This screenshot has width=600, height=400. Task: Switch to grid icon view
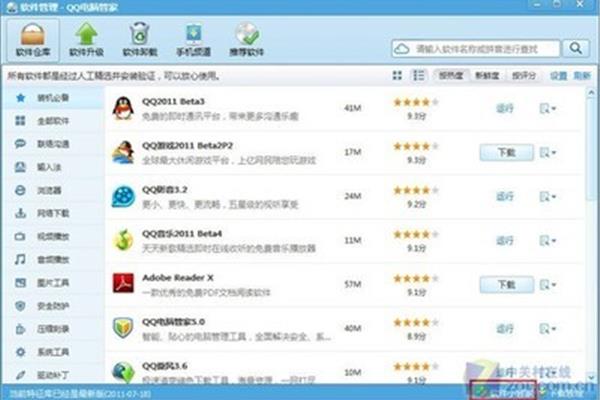[397, 75]
